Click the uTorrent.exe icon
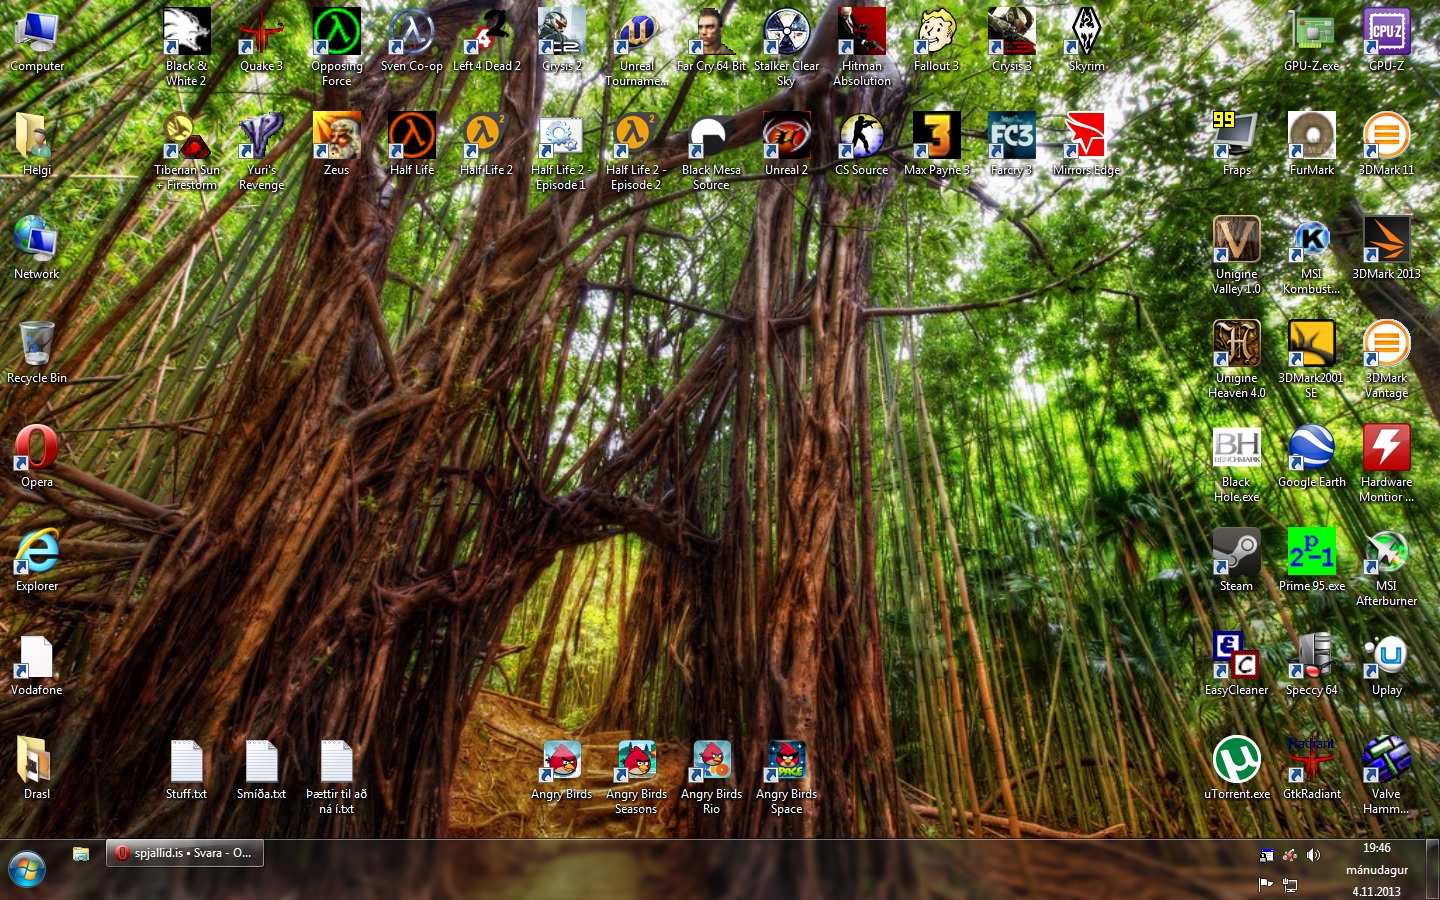Image resolution: width=1440 pixels, height=900 pixels. pyautogui.click(x=1236, y=762)
